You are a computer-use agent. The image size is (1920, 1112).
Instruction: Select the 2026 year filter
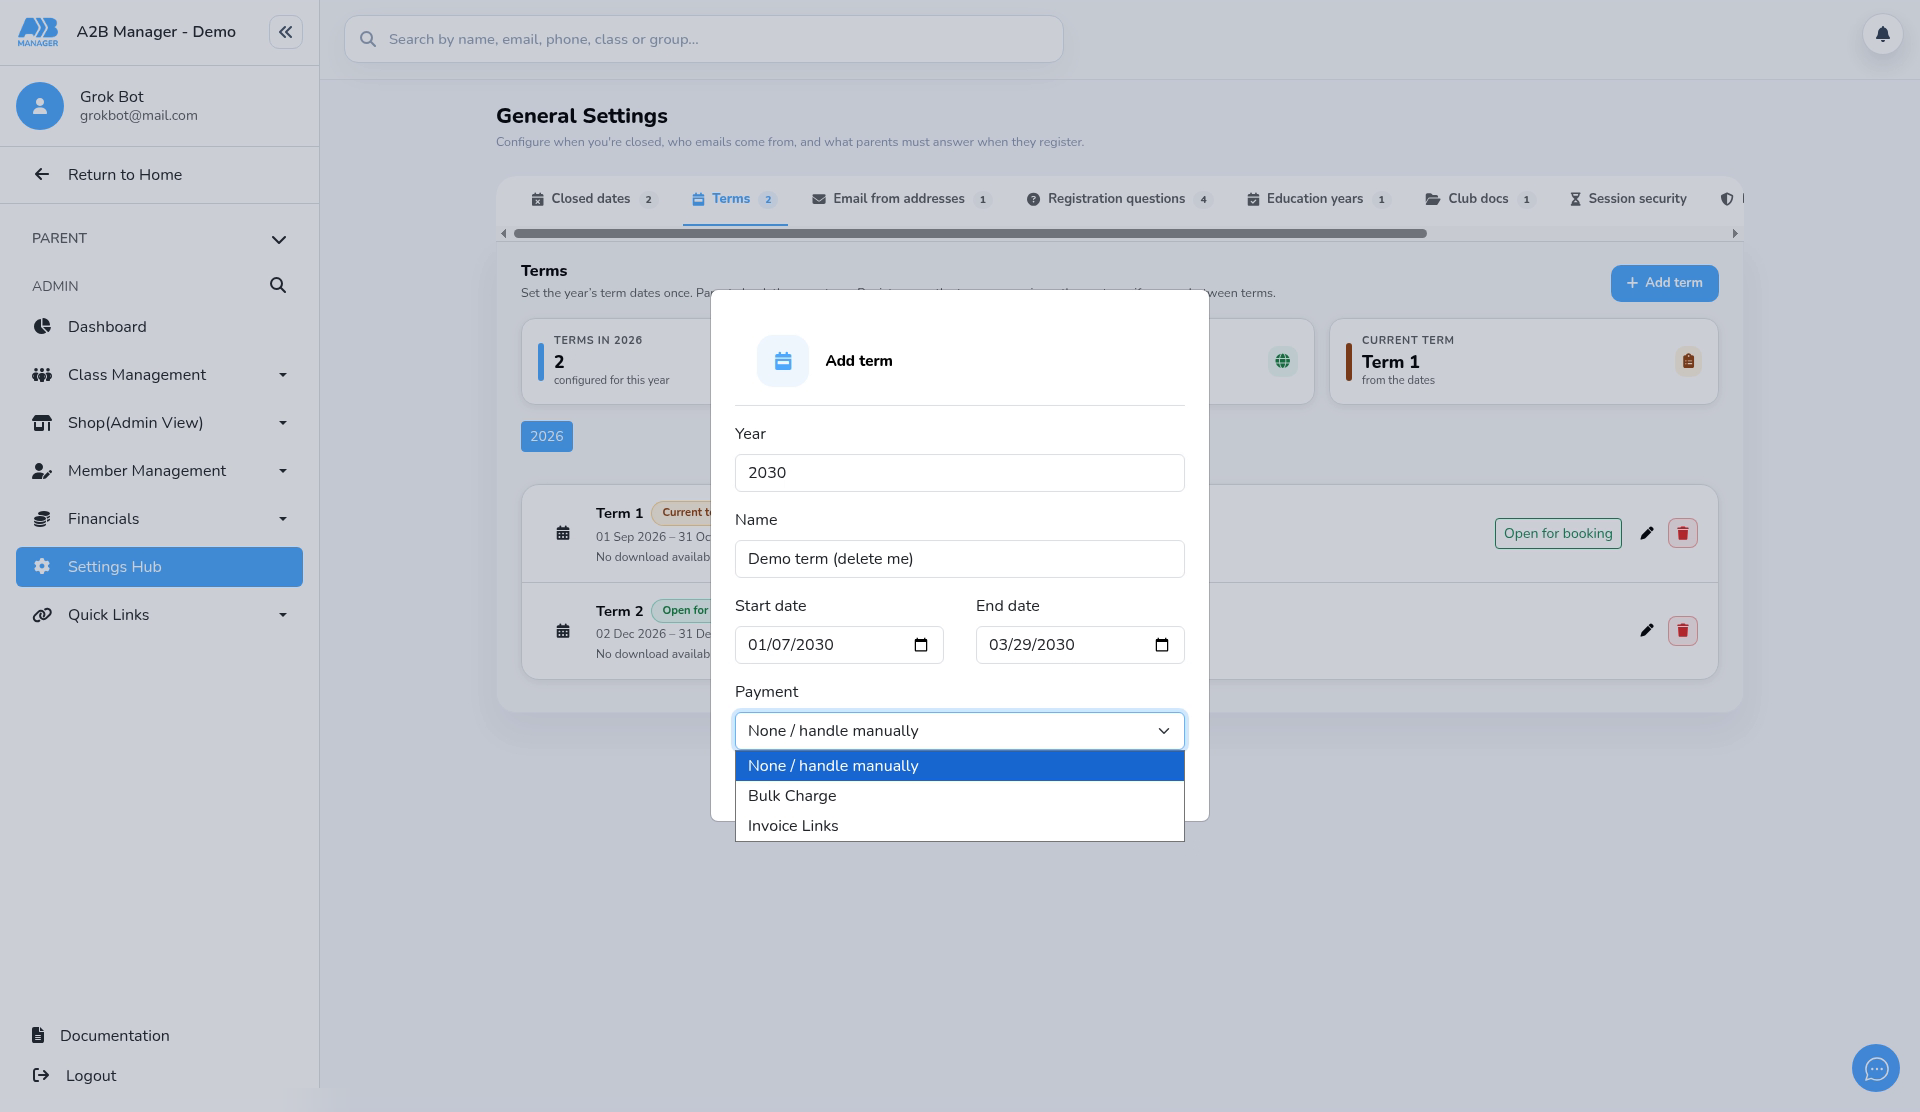click(547, 437)
